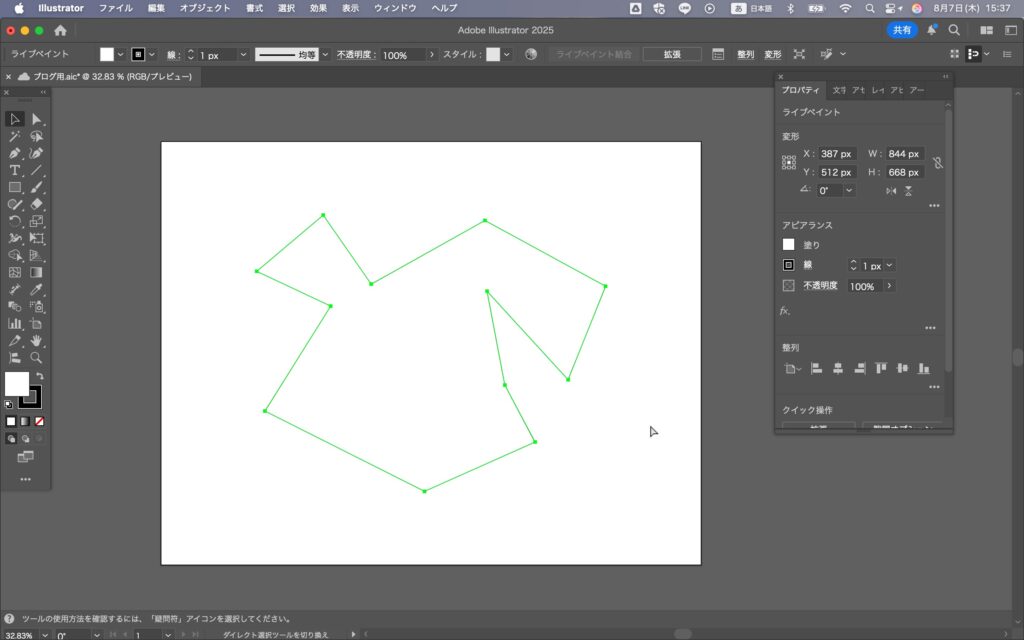Switch to the プロパティ tab
The width and height of the screenshot is (1024, 640).
point(800,90)
